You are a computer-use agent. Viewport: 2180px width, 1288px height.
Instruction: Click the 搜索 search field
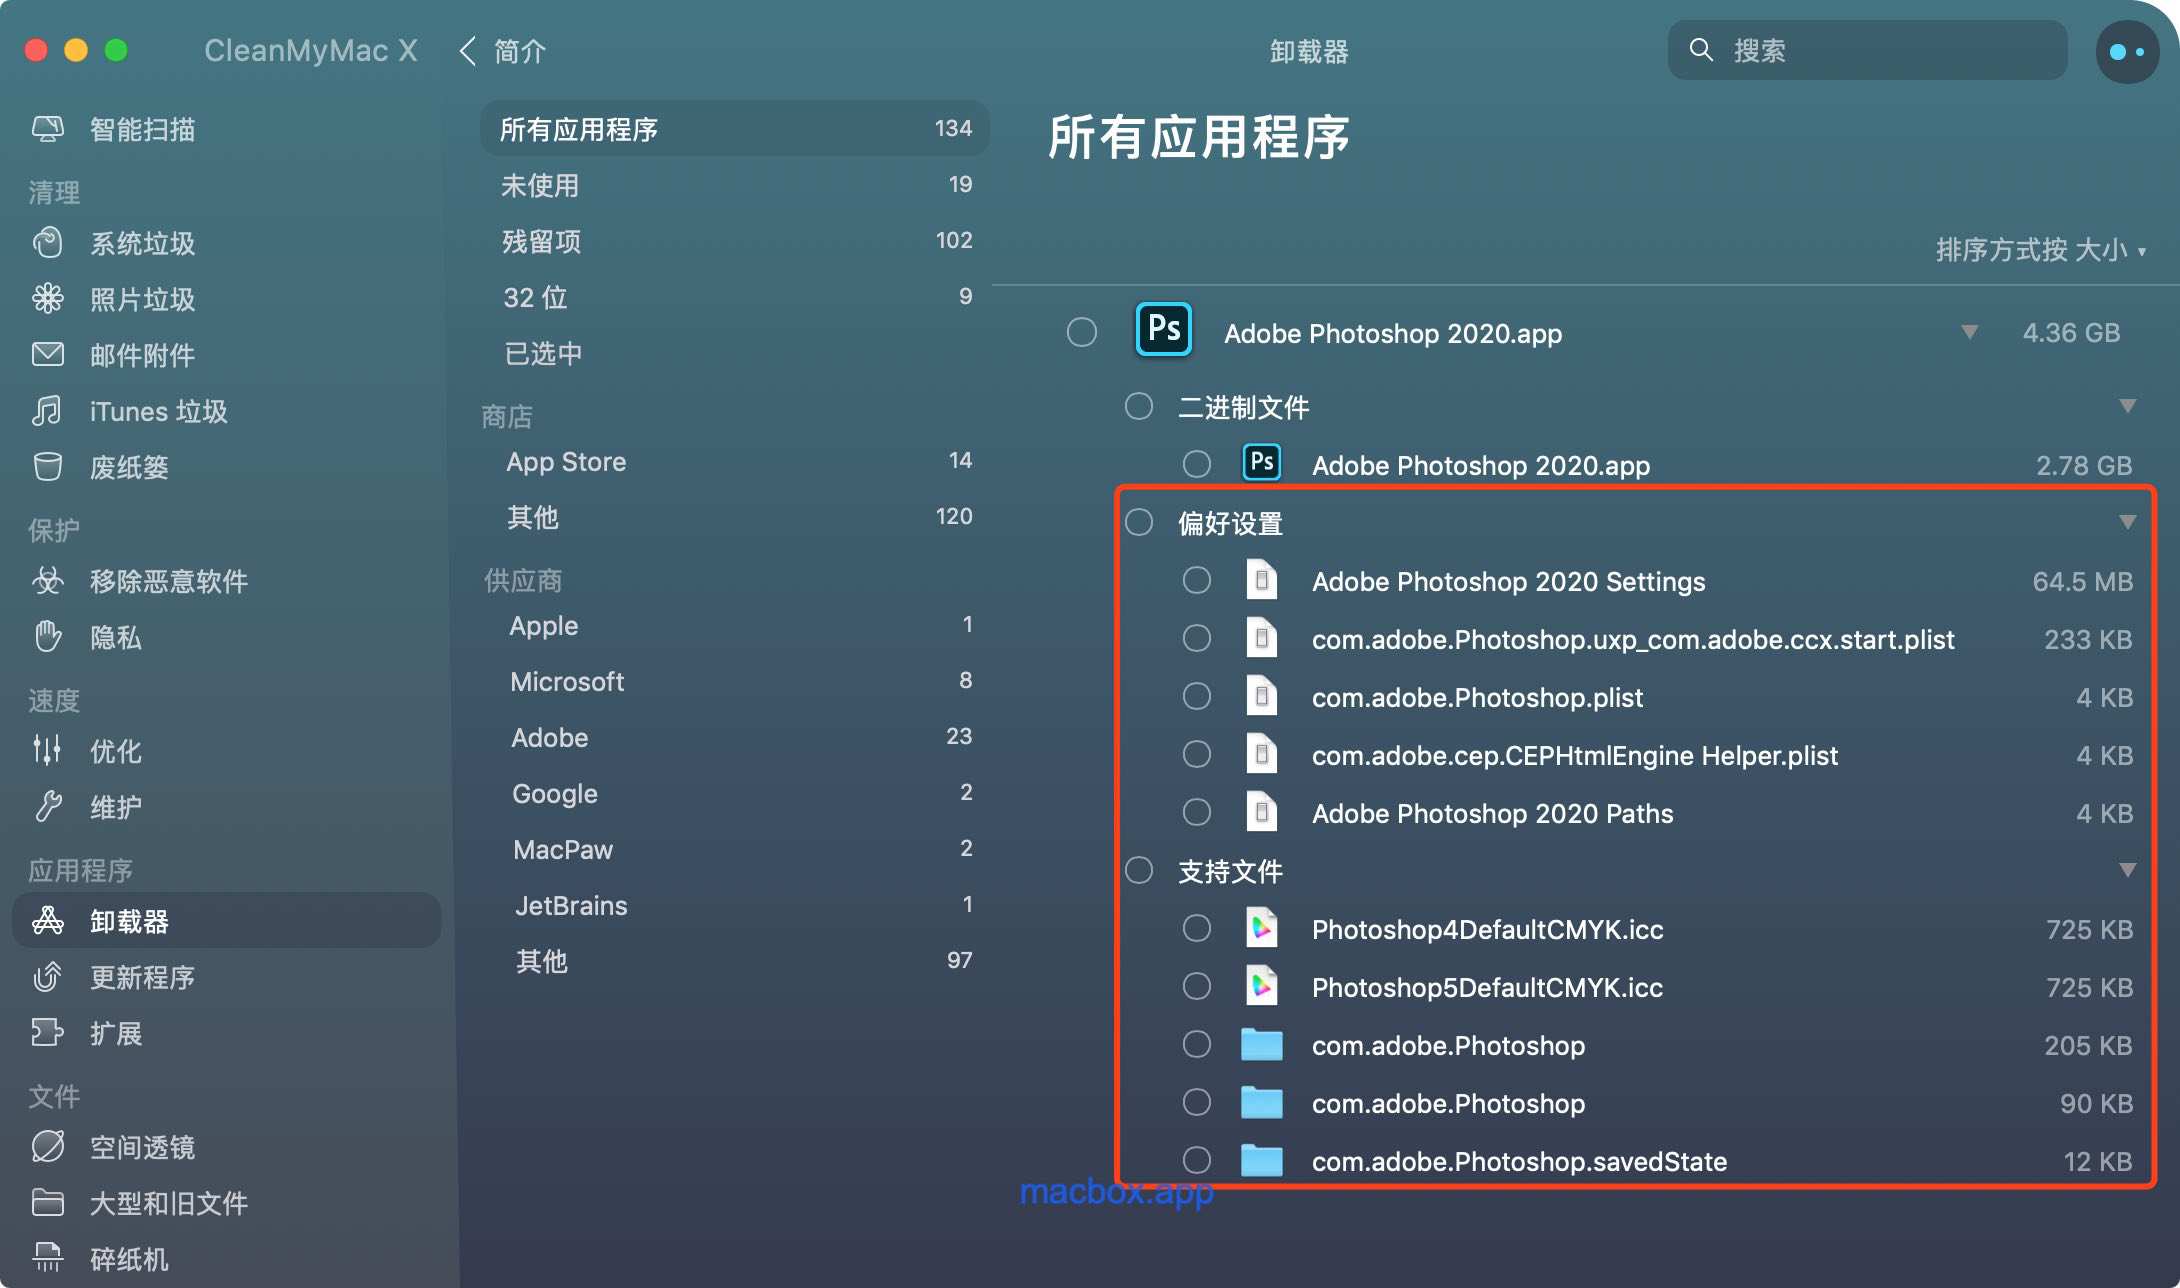pos(1867,50)
